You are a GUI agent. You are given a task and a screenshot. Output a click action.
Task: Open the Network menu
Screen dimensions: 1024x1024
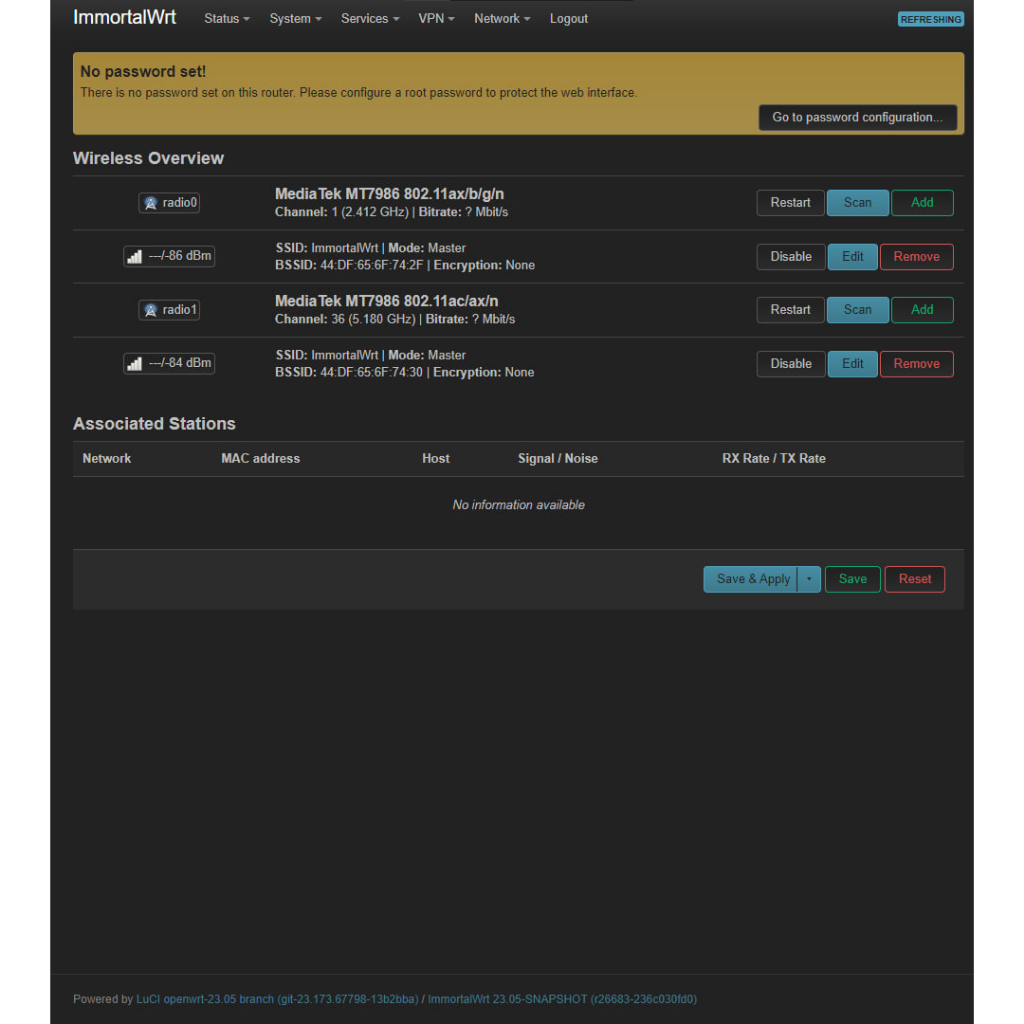pyautogui.click(x=502, y=19)
